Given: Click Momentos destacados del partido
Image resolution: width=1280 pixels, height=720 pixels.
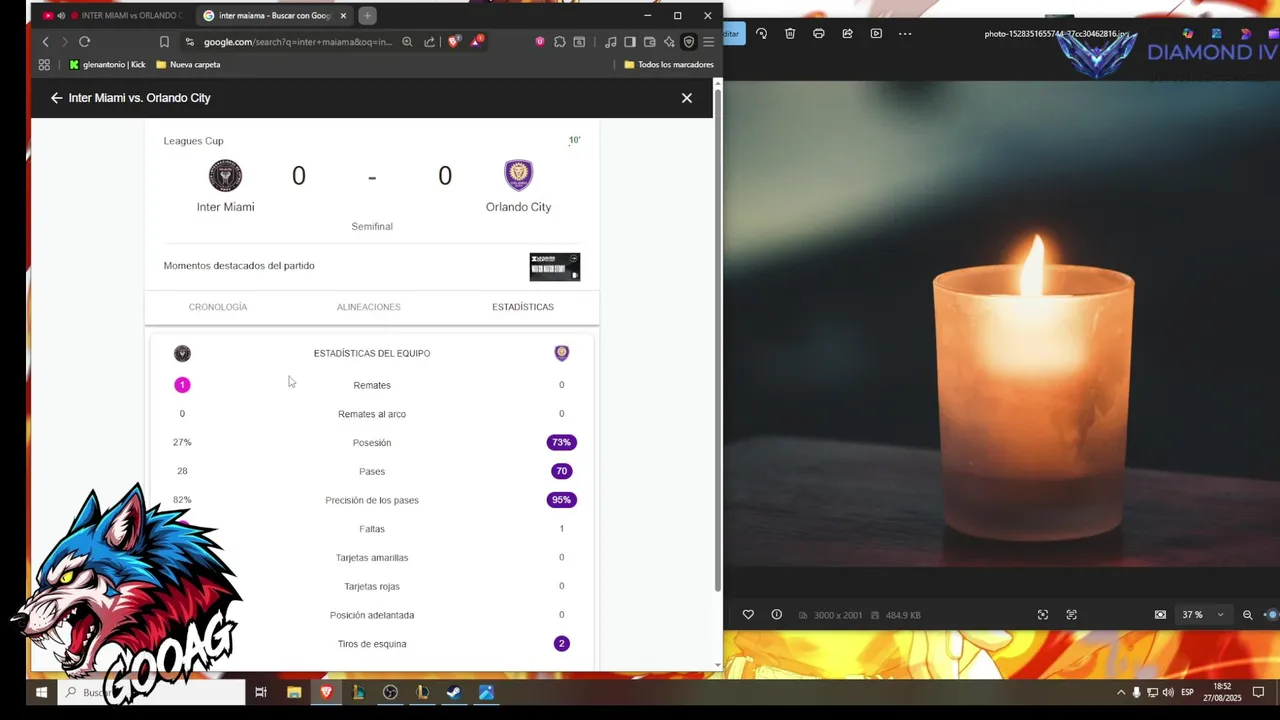Looking at the screenshot, I should 239,266.
